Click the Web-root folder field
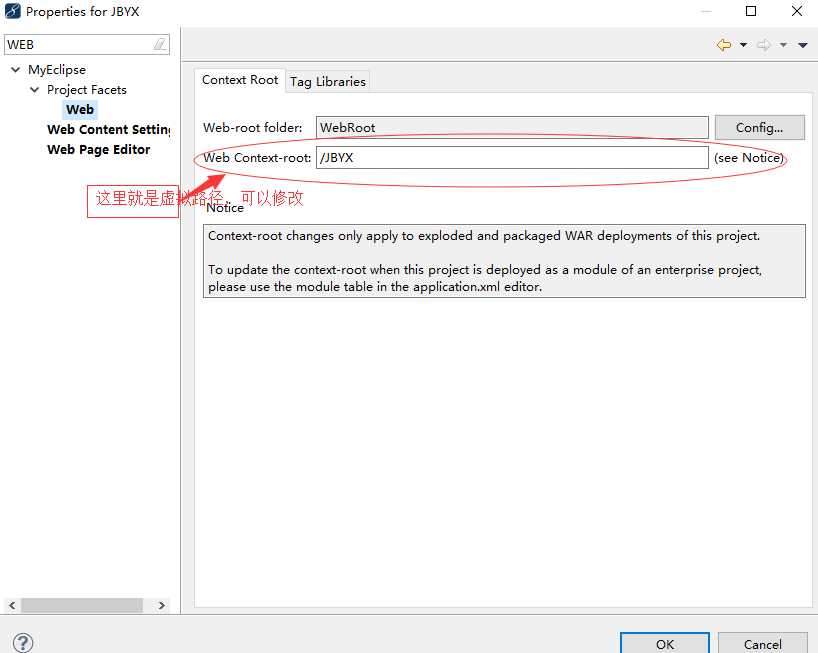This screenshot has width=818, height=653. [512, 127]
